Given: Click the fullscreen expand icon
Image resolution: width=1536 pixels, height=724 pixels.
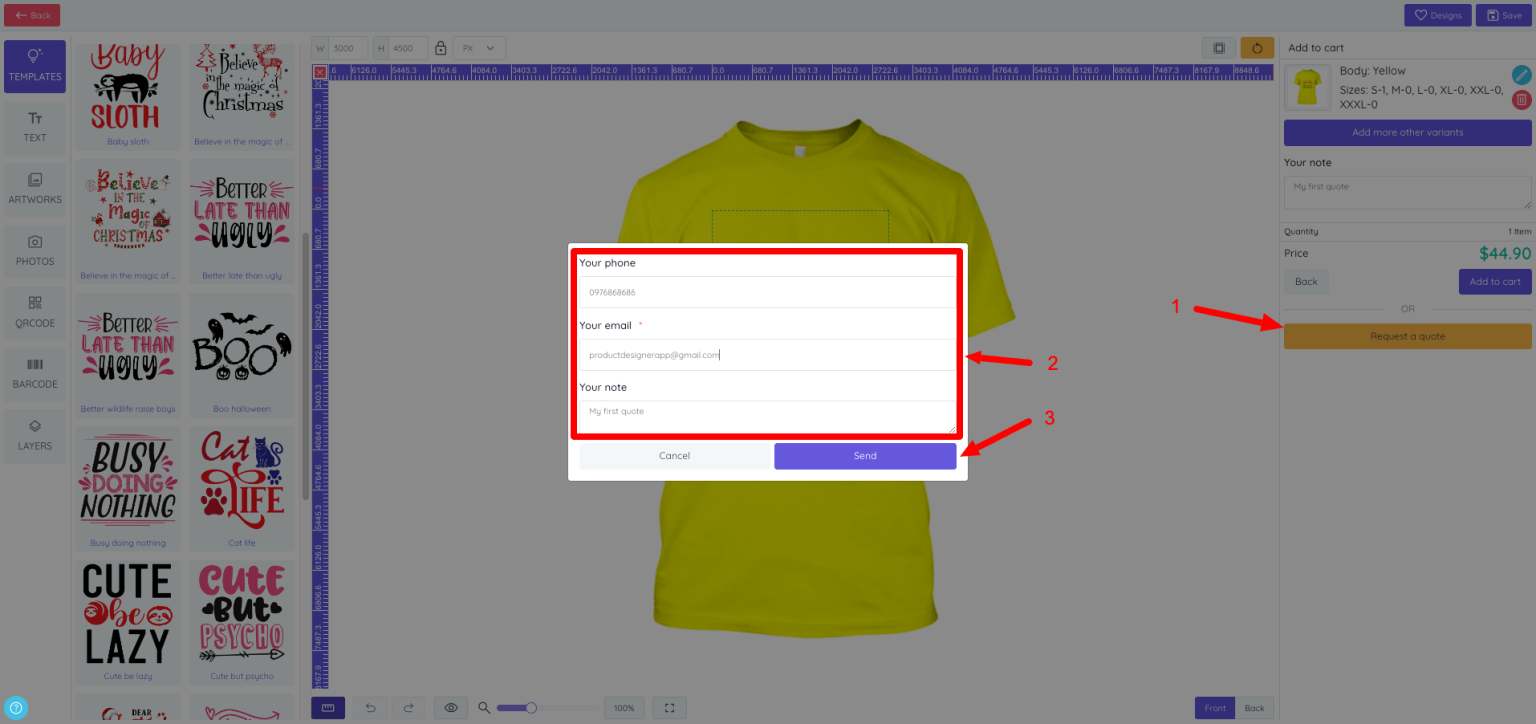Looking at the screenshot, I should 670,708.
